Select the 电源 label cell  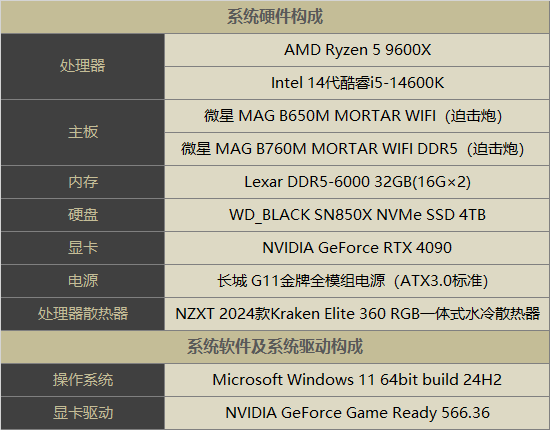(x=83, y=281)
